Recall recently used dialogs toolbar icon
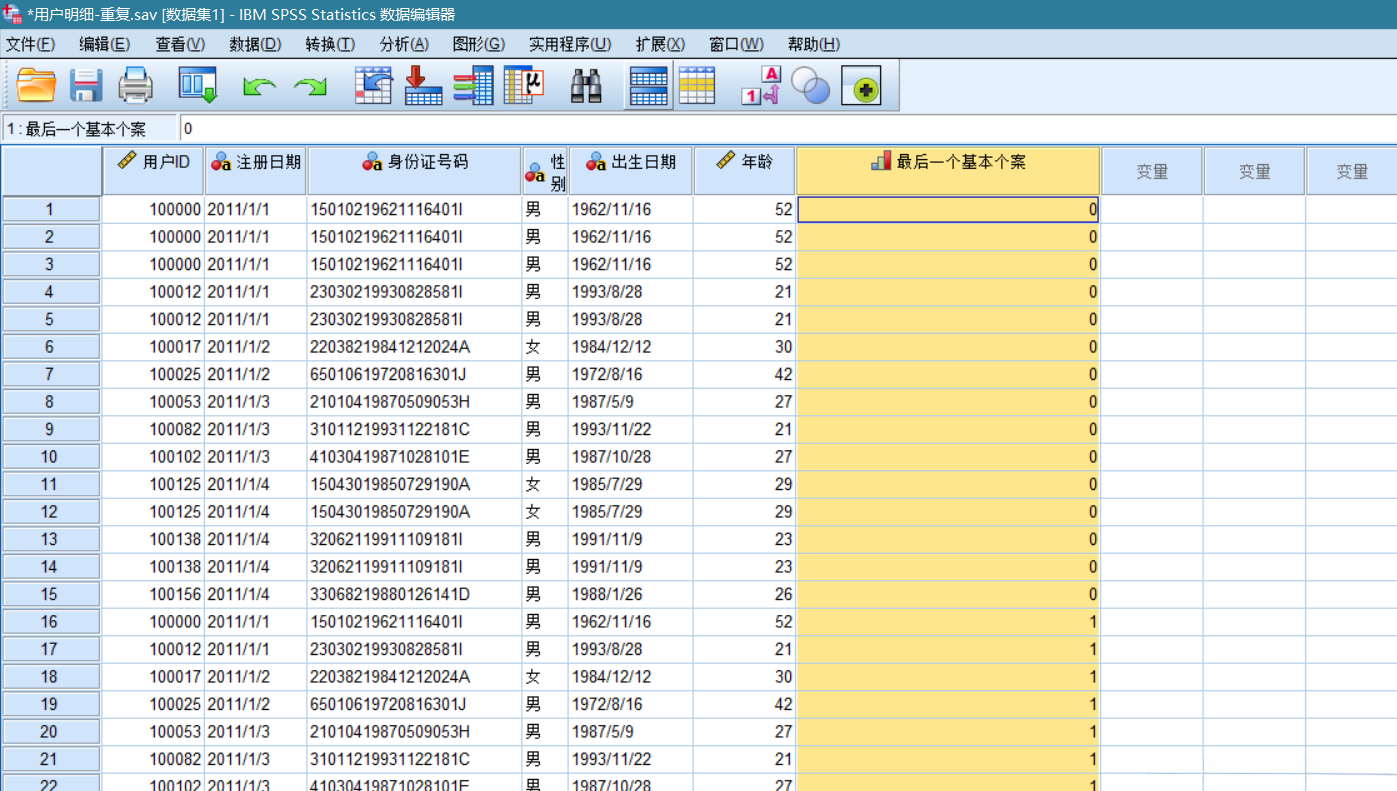 pos(198,86)
